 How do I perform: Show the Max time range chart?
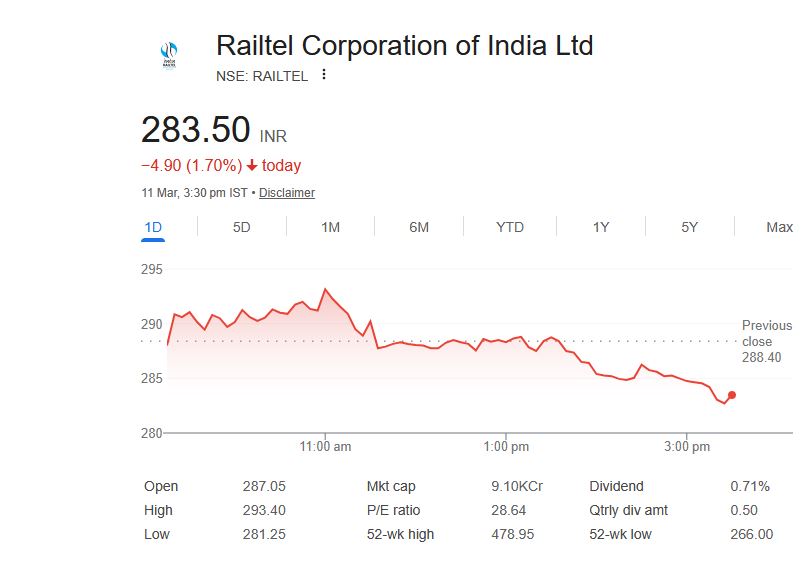click(779, 227)
